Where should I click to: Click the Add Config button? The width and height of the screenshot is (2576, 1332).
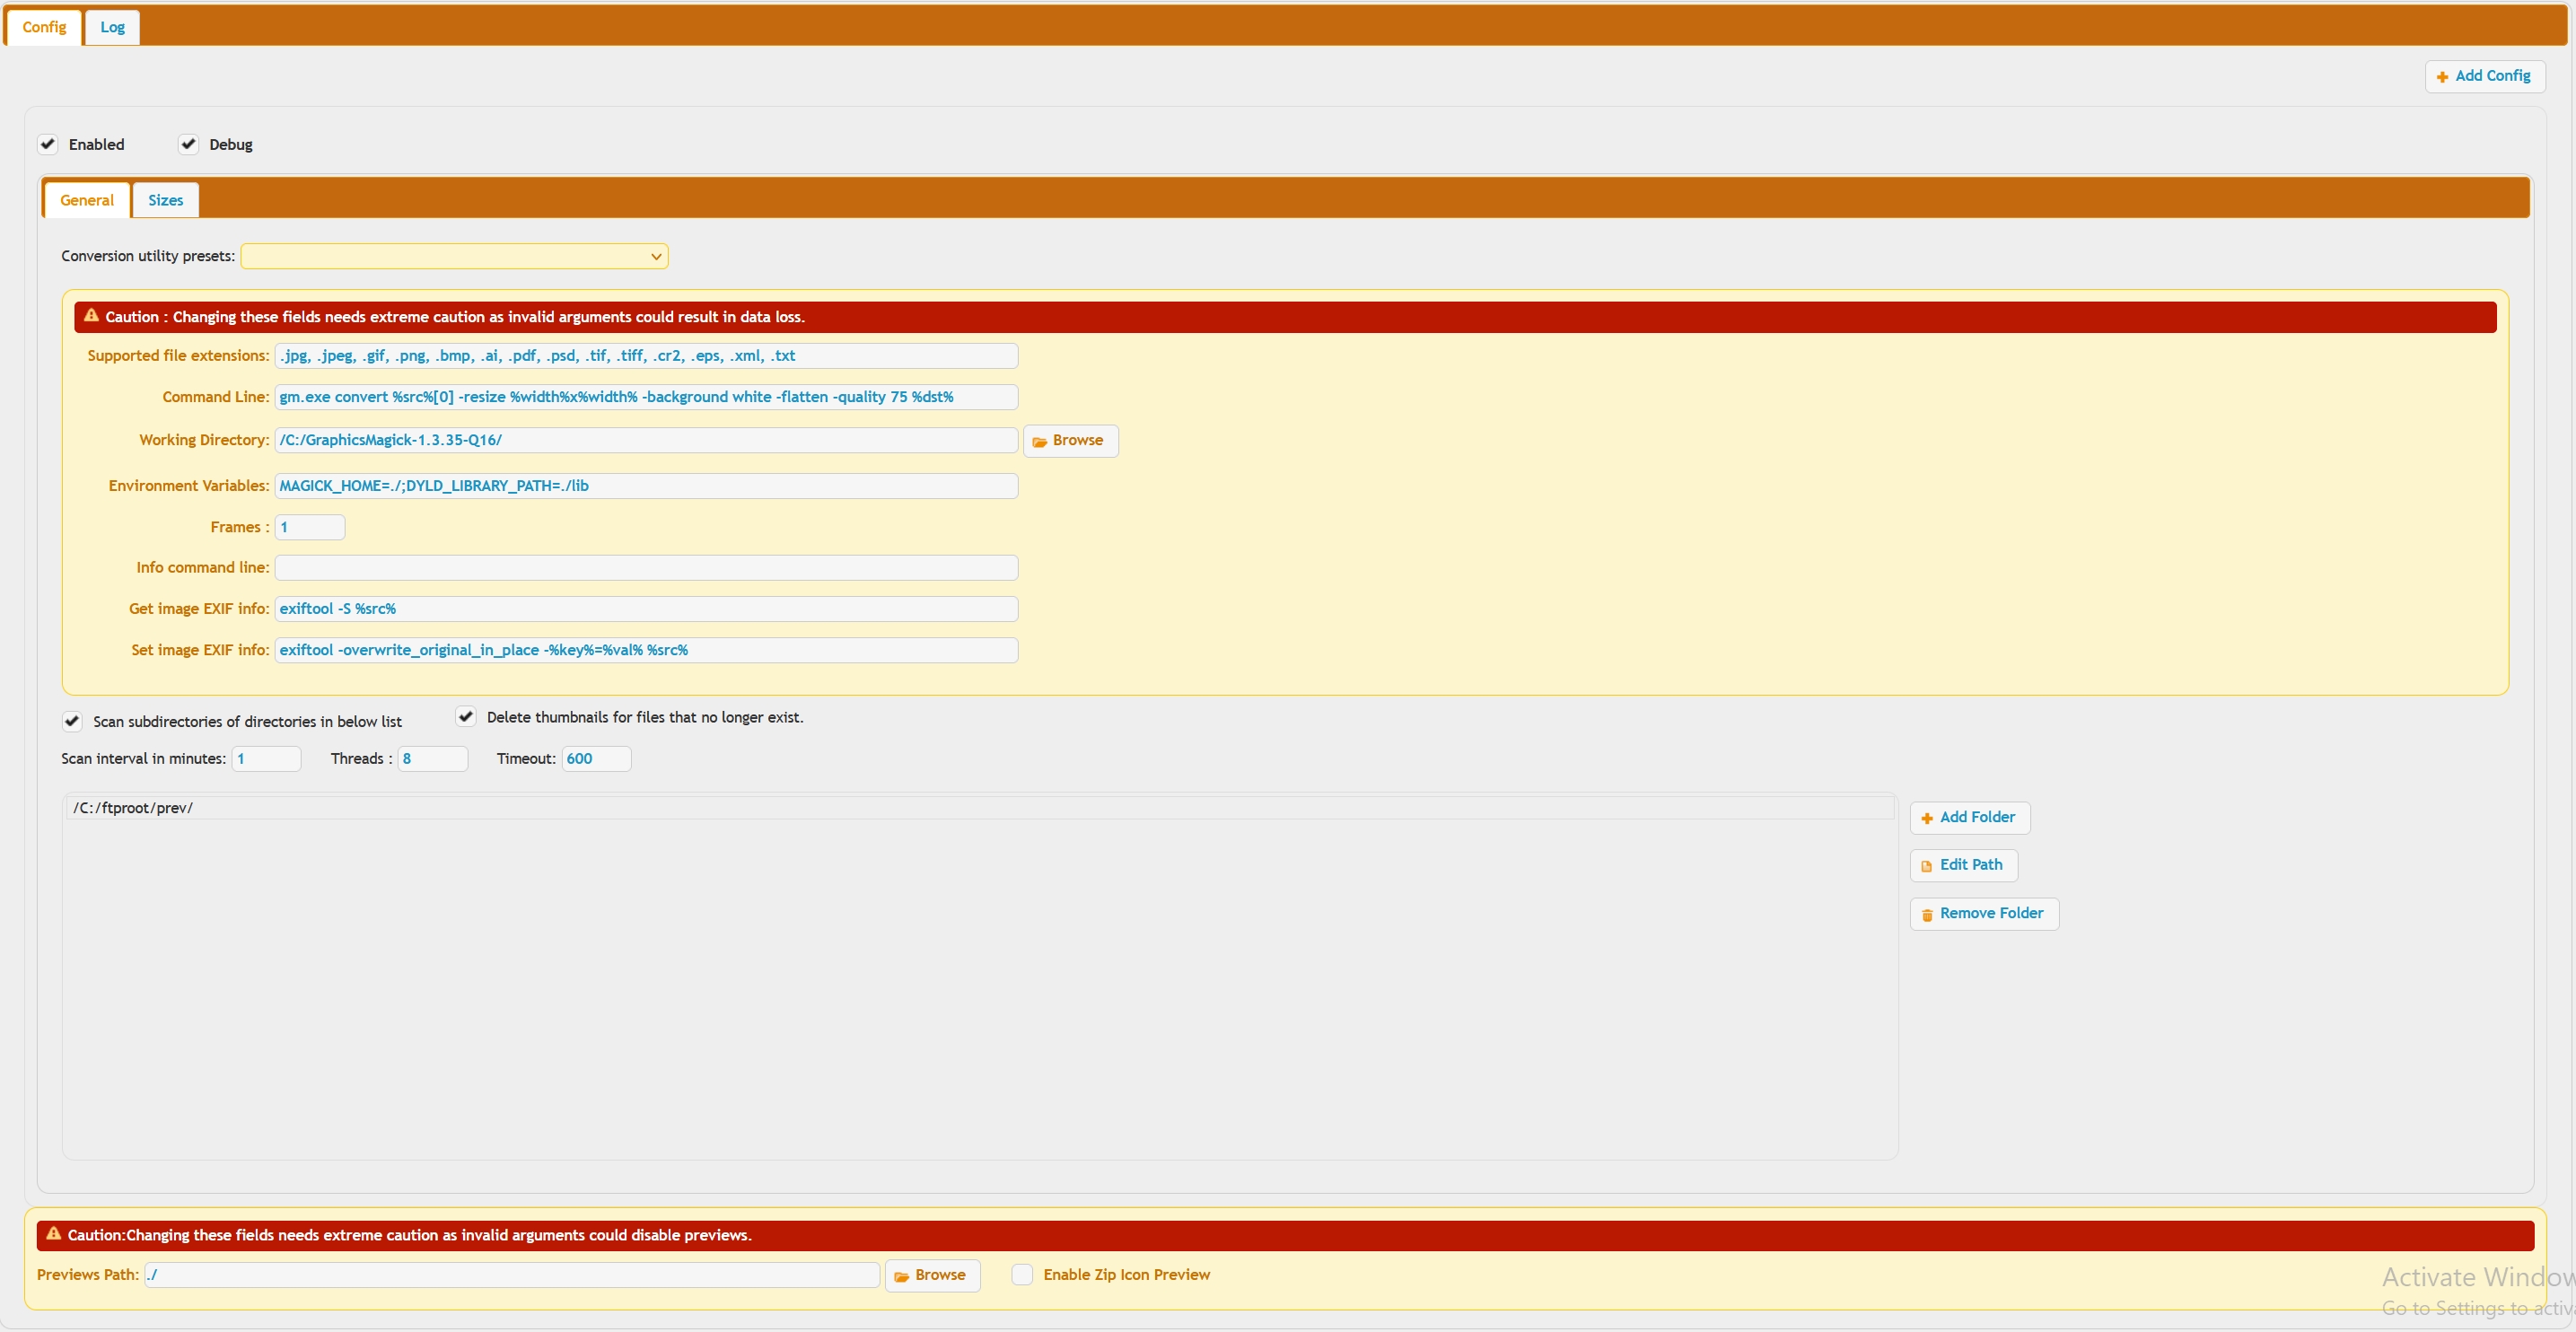[2484, 76]
